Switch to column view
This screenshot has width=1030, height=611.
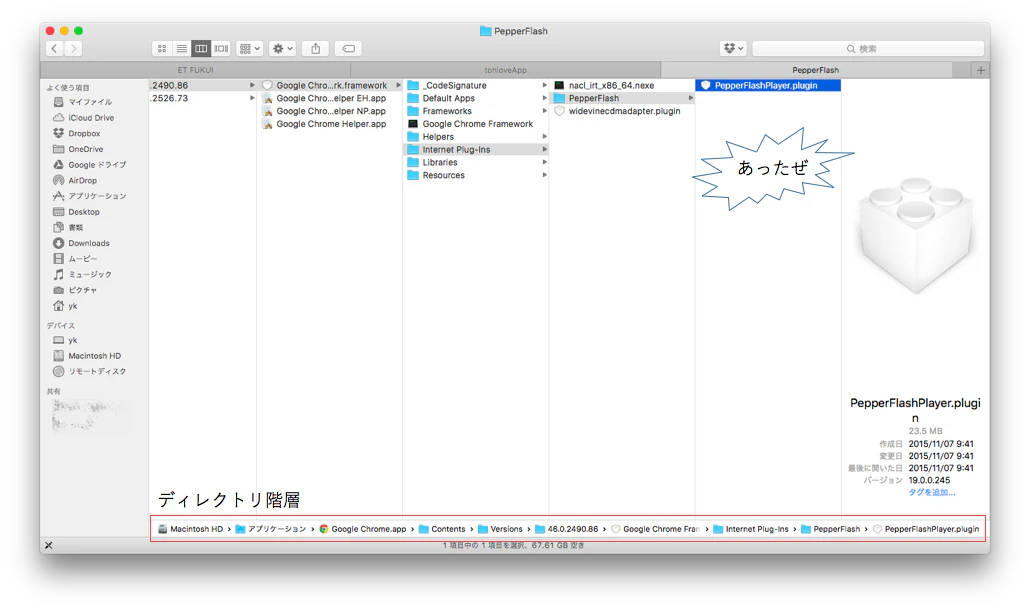tap(201, 49)
